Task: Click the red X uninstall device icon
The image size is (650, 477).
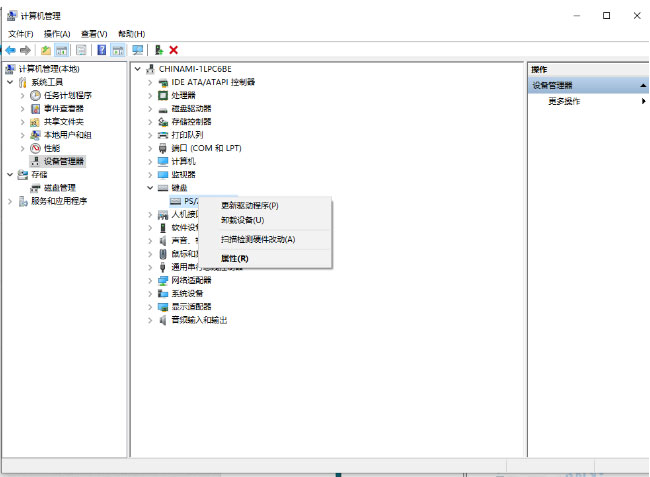Action: [x=174, y=50]
